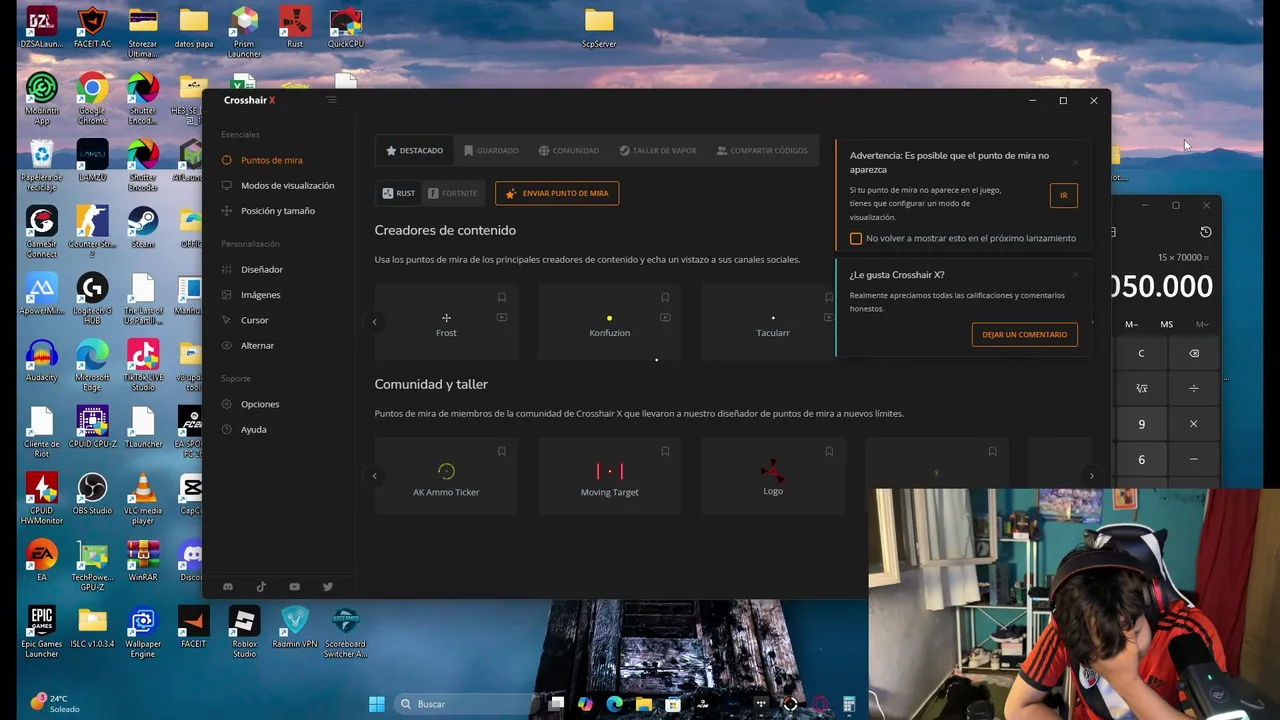Screen dimensions: 1280x720
Task: Open File Explorer from taskbar
Action: tap(644, 704)
